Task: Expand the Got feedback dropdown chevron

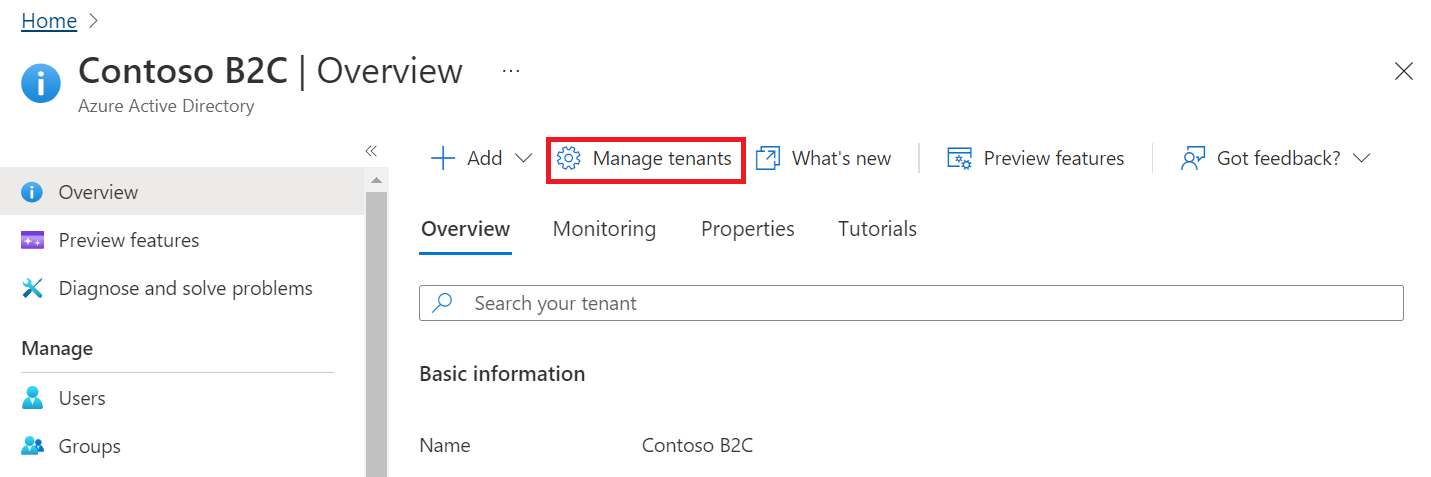Action: coord(1360,158)
